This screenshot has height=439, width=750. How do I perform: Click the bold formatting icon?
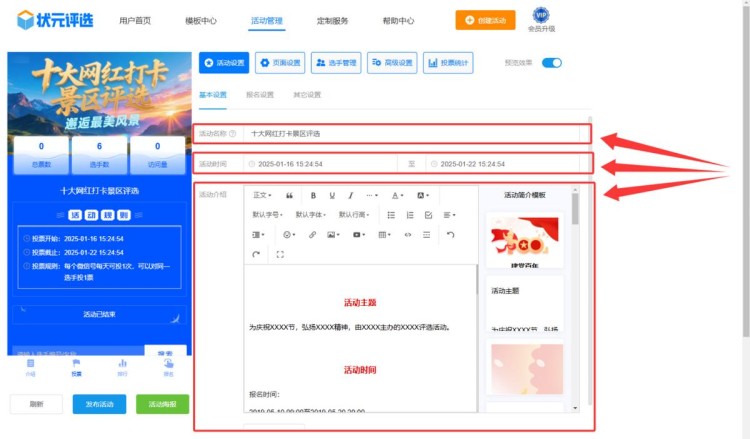click(x=313, y=195)
